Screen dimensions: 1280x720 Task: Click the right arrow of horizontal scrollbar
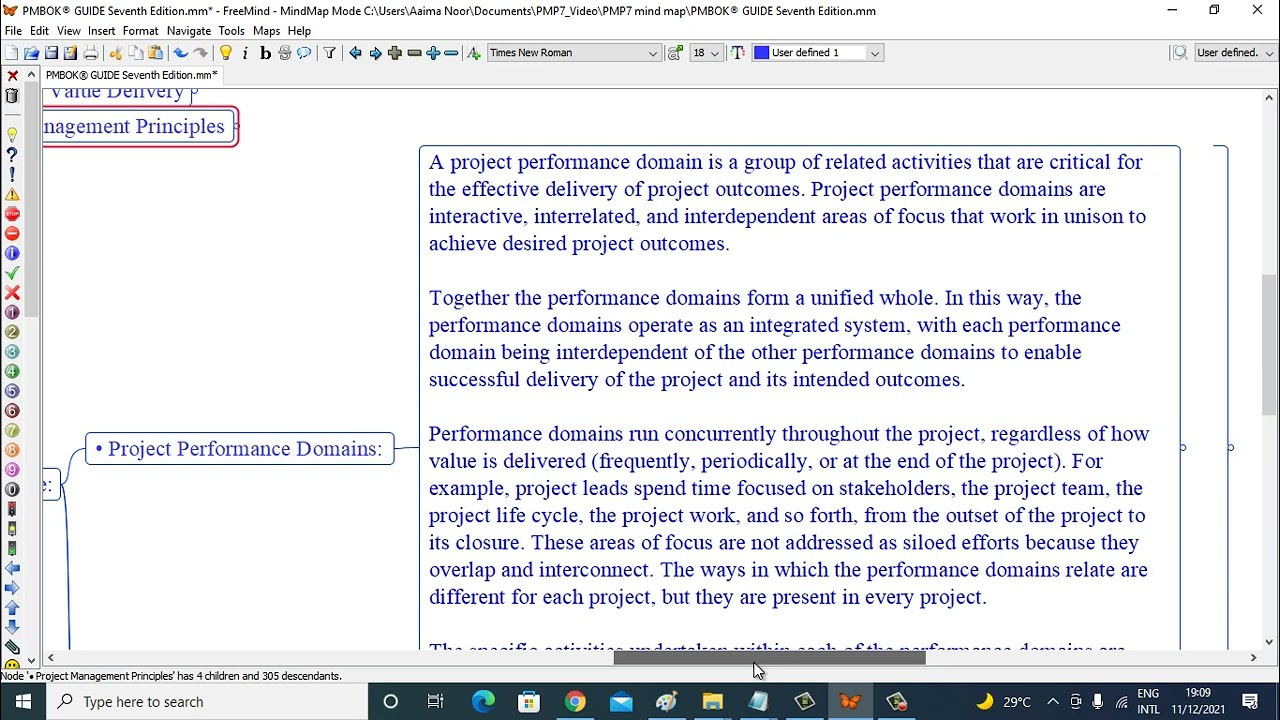click(x=1253, y=658)
